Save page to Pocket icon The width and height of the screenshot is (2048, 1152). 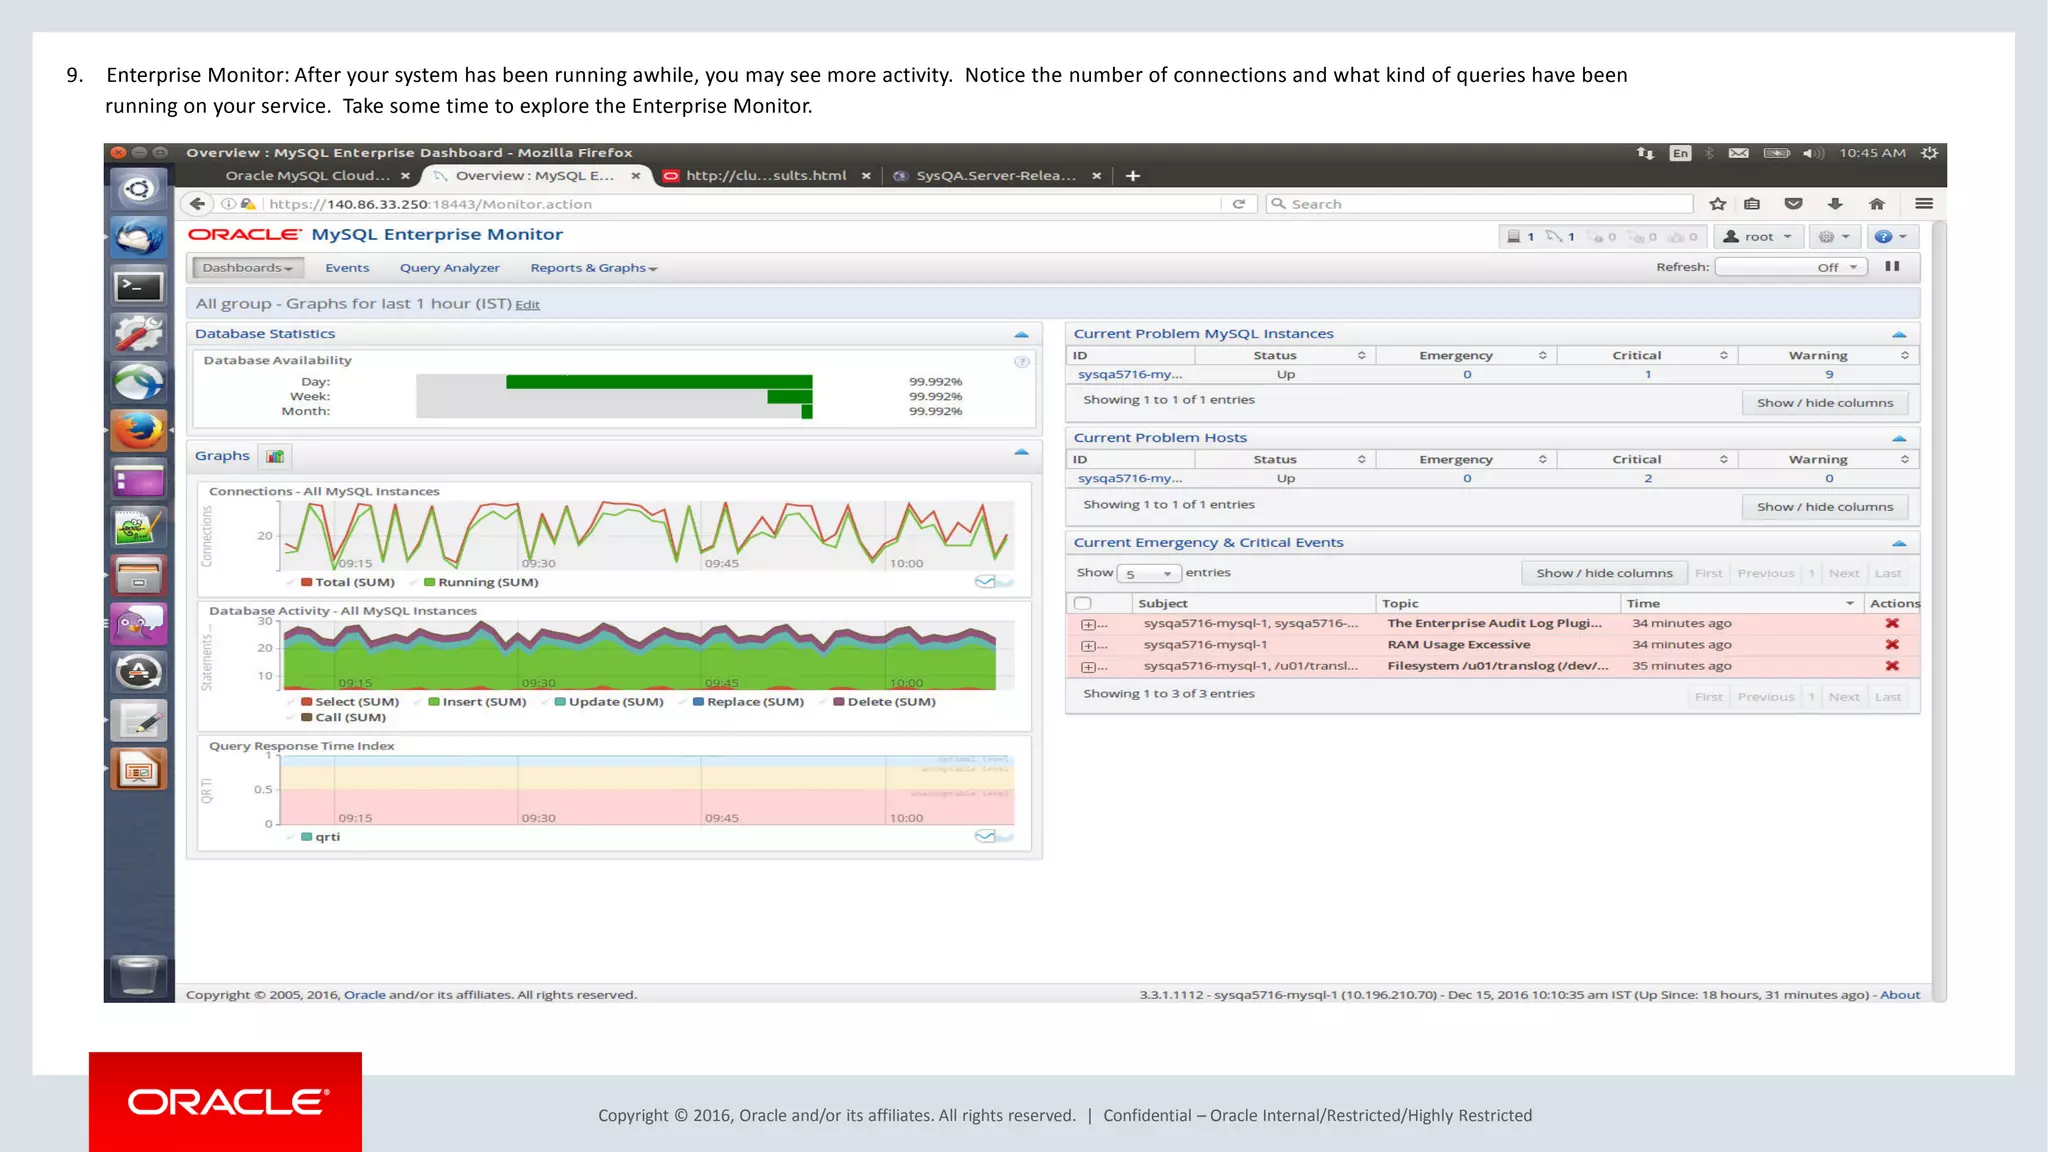point(1794,204)
